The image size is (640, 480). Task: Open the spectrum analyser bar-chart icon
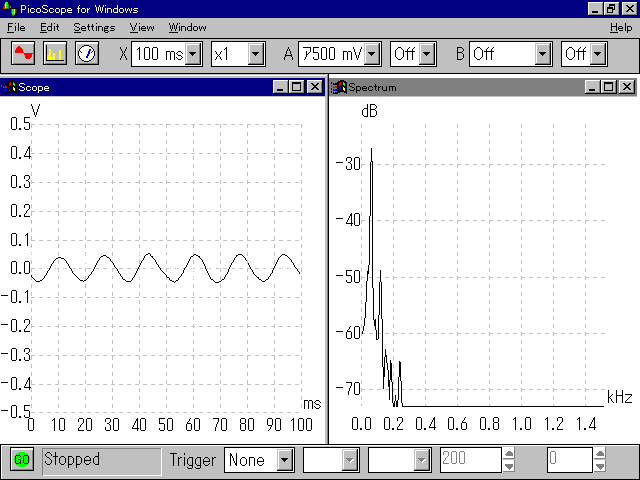click(x=55, y=53)
